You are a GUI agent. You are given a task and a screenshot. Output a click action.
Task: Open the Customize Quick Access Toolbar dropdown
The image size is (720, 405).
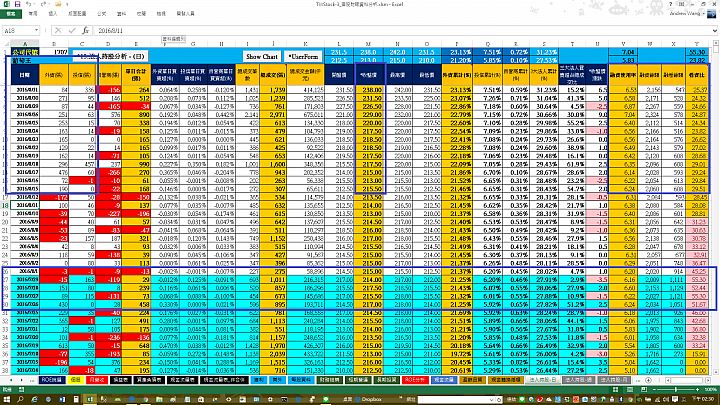[69, 4]
